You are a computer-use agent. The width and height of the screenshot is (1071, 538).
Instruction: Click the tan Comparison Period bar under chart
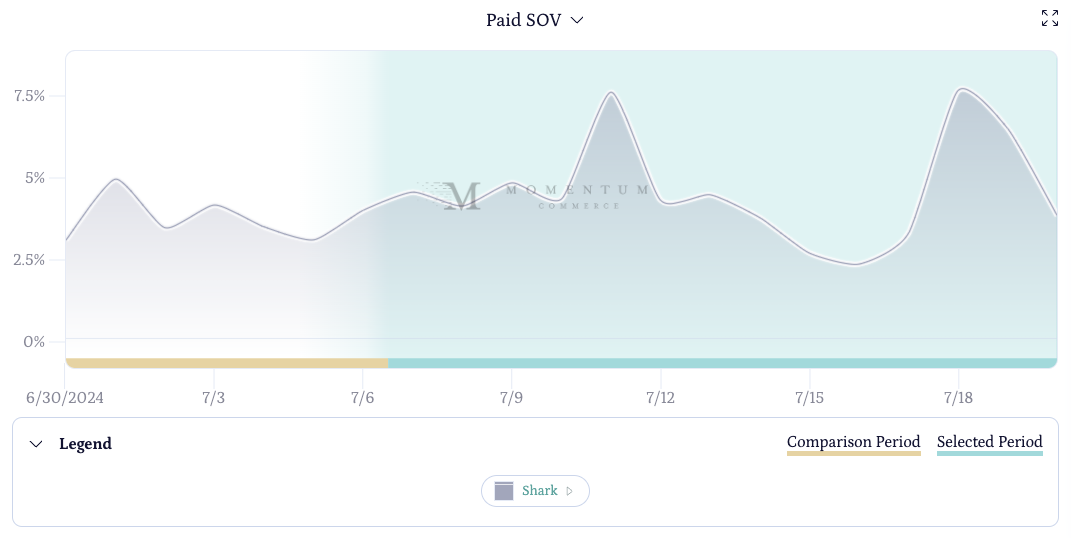(226, 363)
